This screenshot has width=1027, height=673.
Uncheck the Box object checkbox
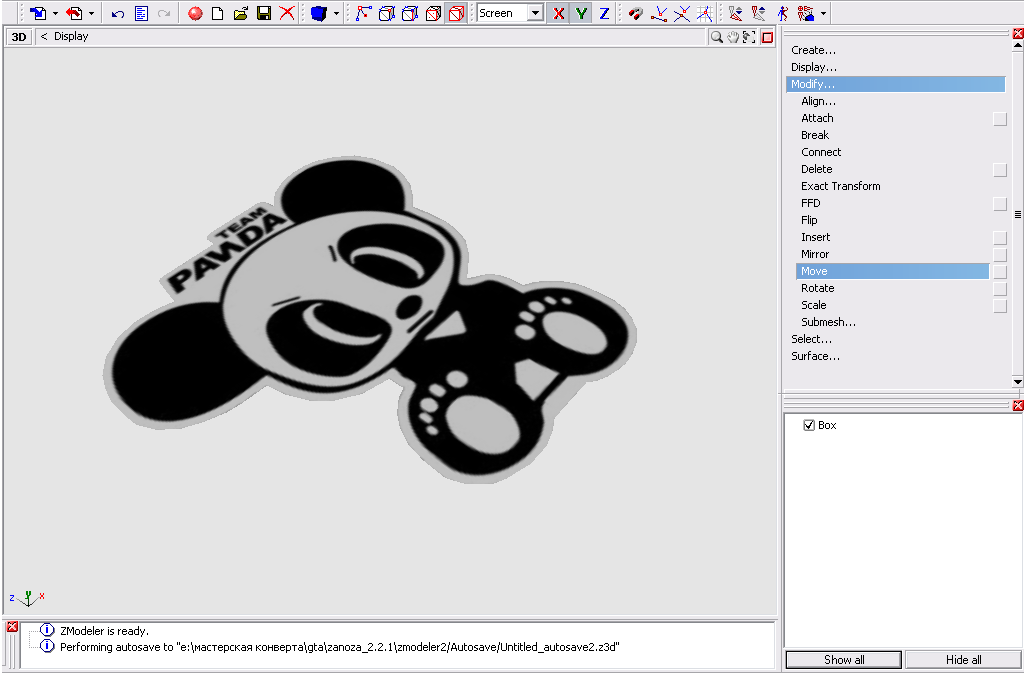coord(809,425)
